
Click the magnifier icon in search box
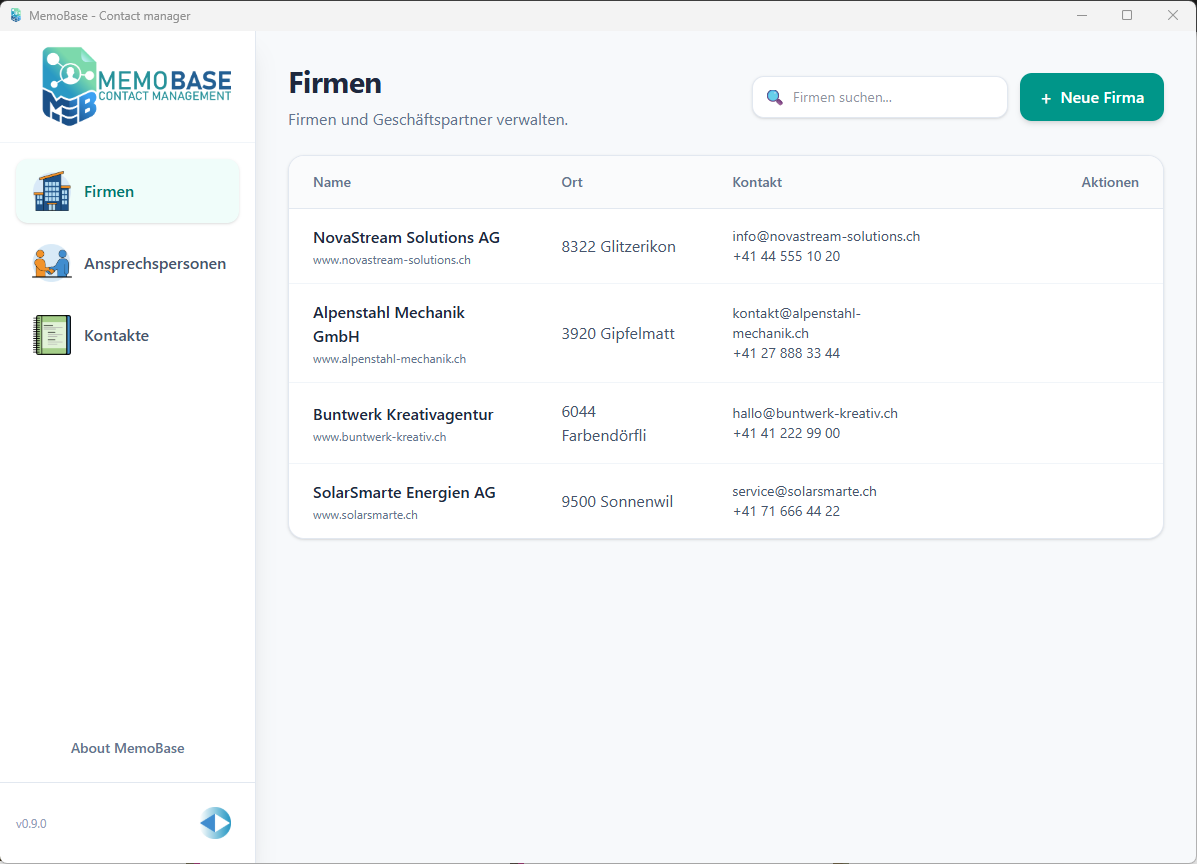(774, 97)
